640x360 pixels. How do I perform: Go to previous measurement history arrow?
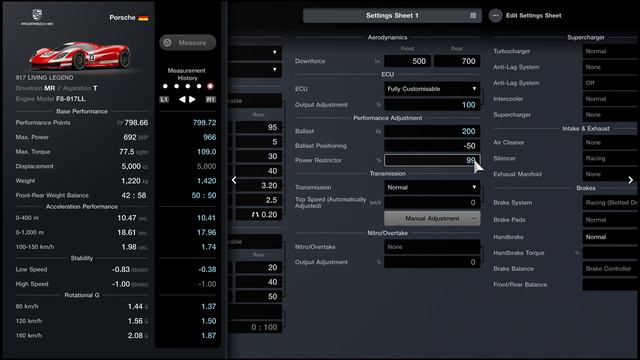(x=182, y=99)
